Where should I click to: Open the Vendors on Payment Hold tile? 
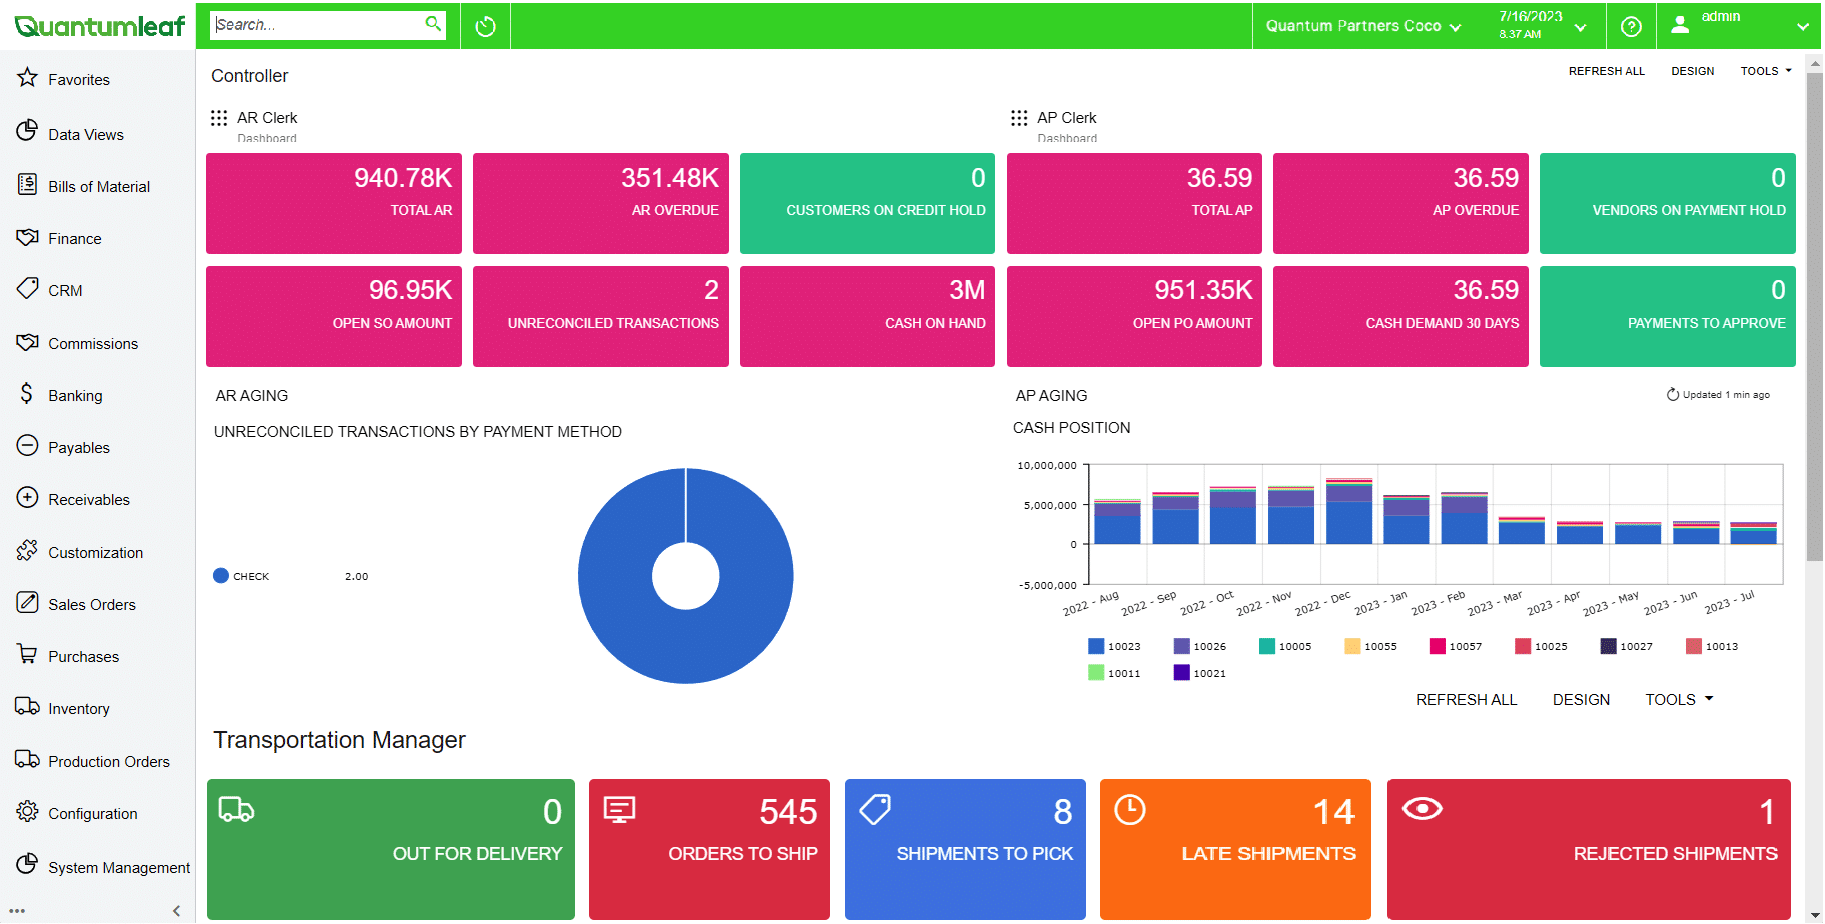pos(1668,203)
